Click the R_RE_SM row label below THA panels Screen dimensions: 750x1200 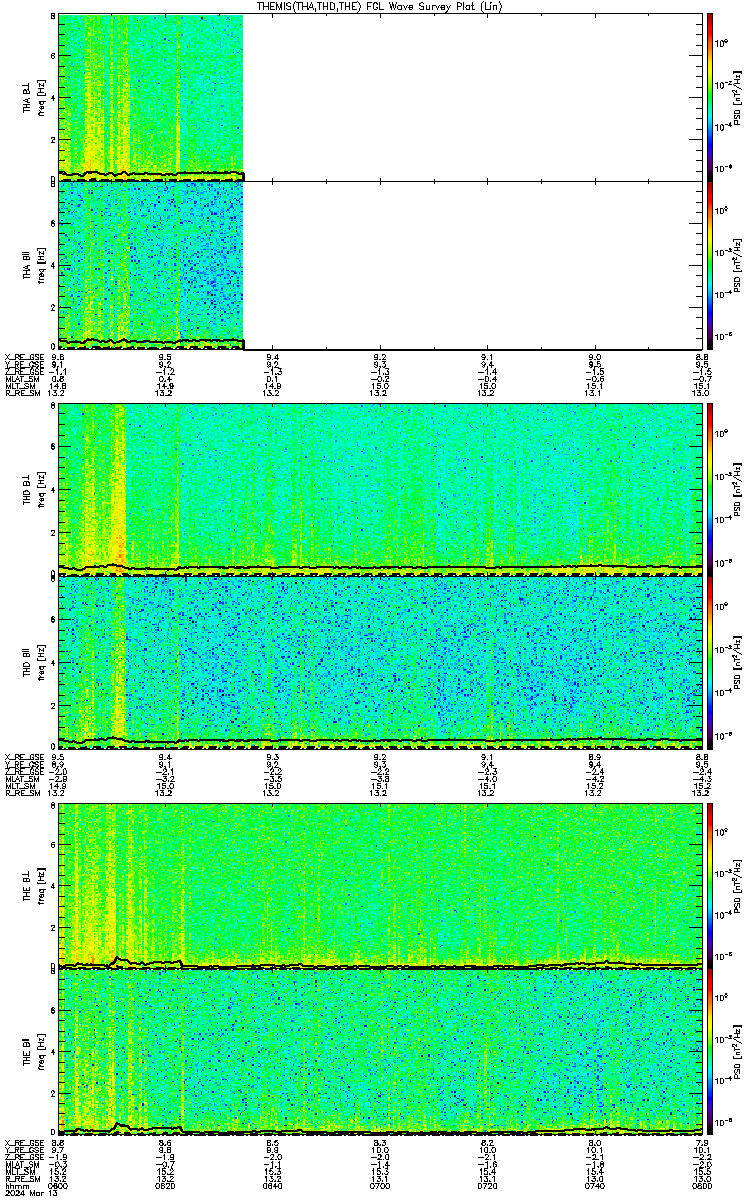pos(21,393)
